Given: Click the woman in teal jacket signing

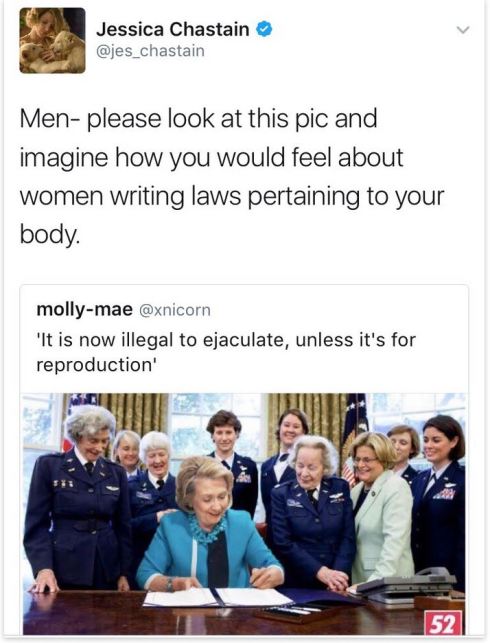Looking at the screenshot, I should [x=210, y=526].
